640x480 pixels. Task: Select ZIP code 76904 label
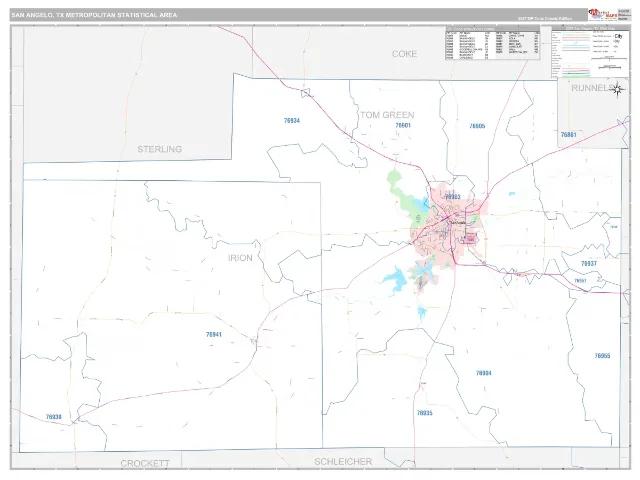click(484, 373)
